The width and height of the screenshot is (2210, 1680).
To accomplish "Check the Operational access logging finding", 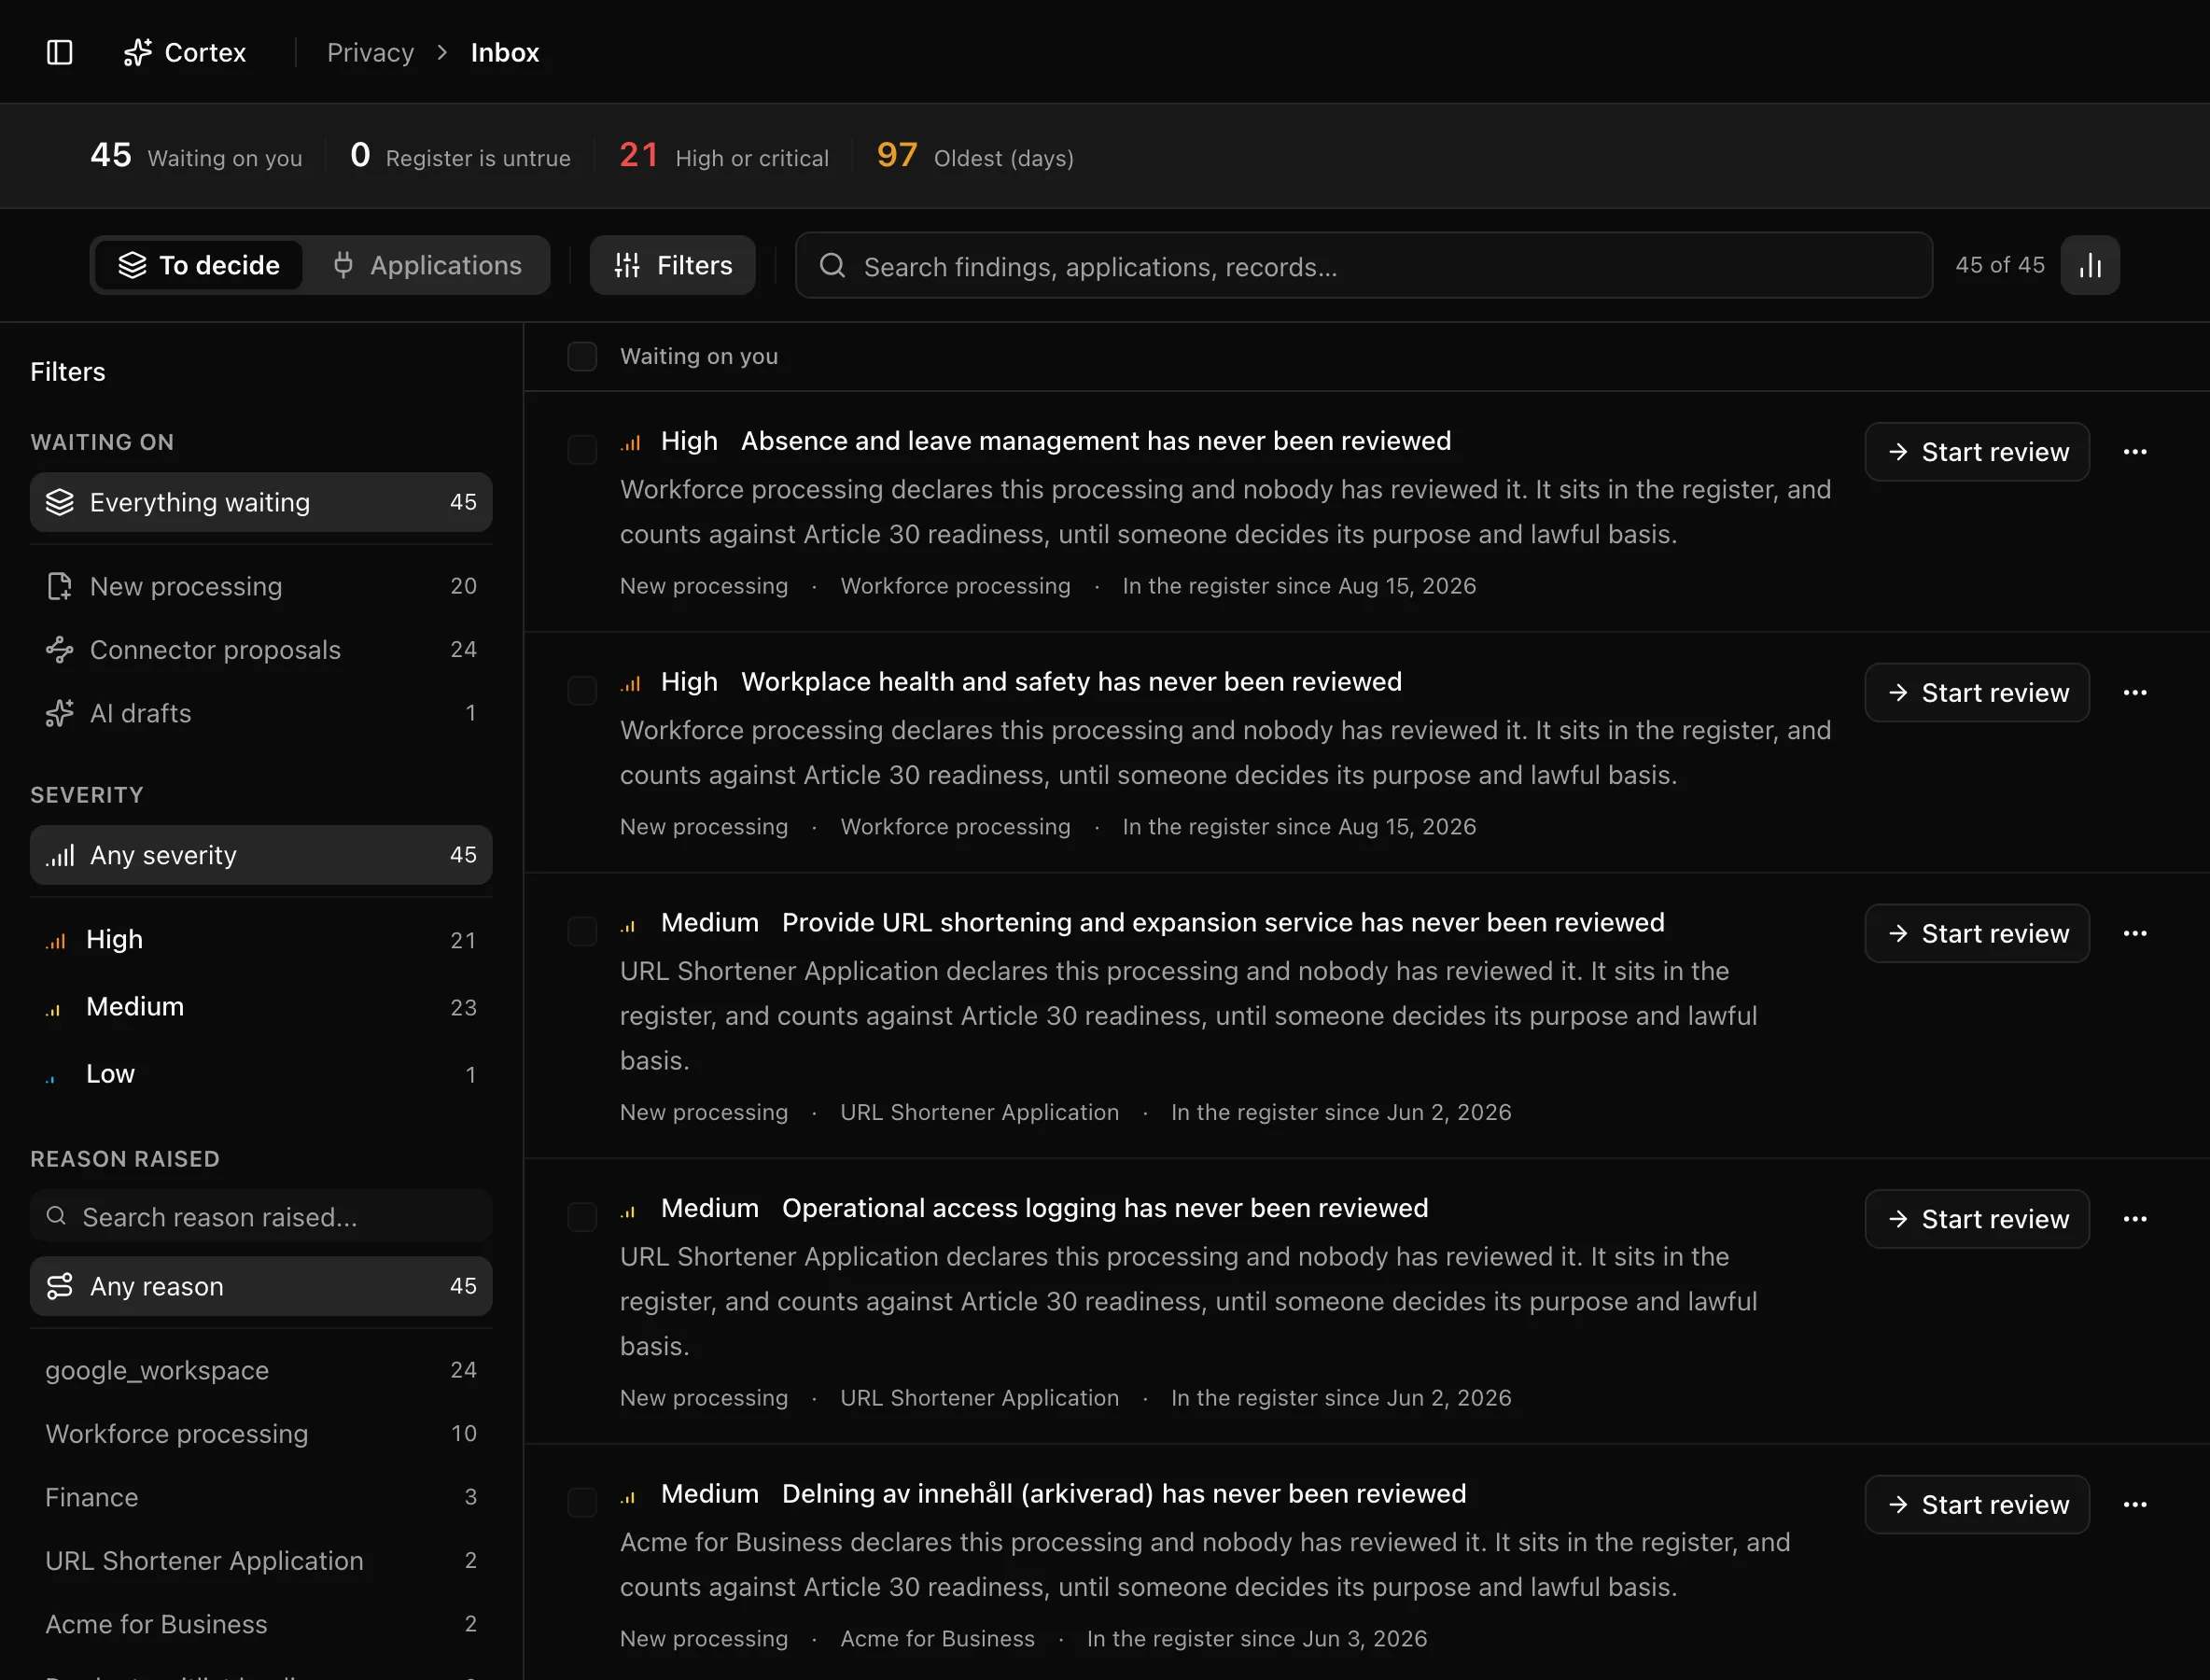I will (x=582, y=1217).
